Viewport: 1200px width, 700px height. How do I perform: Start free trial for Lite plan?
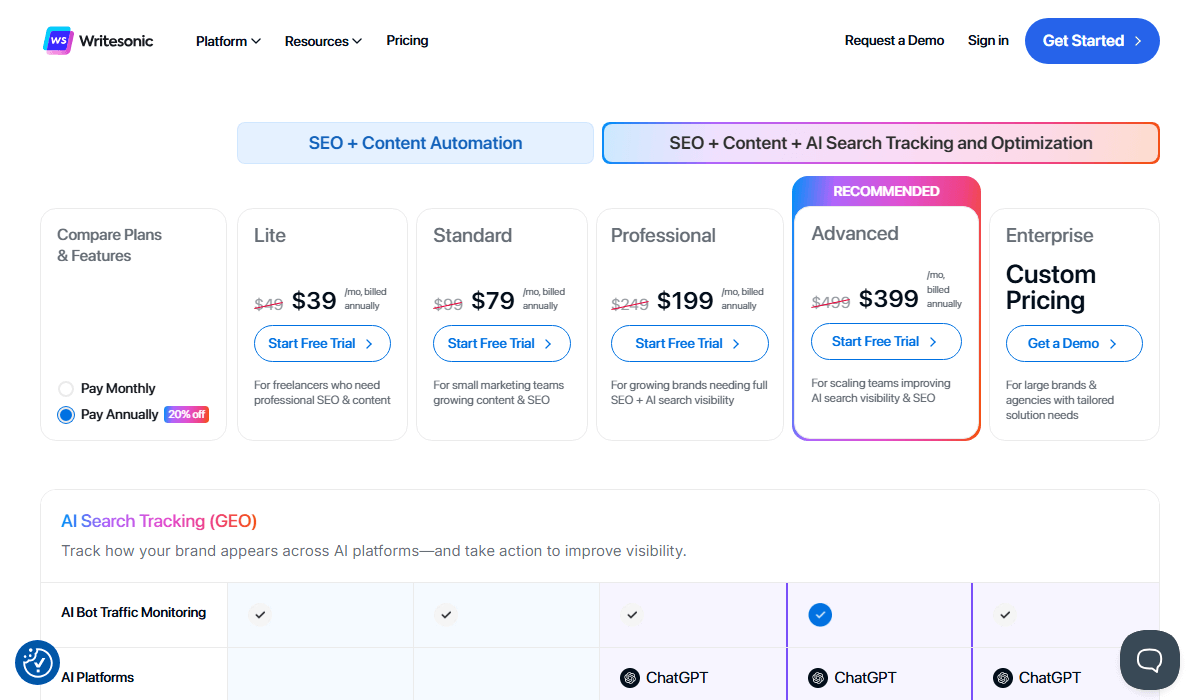321,343
